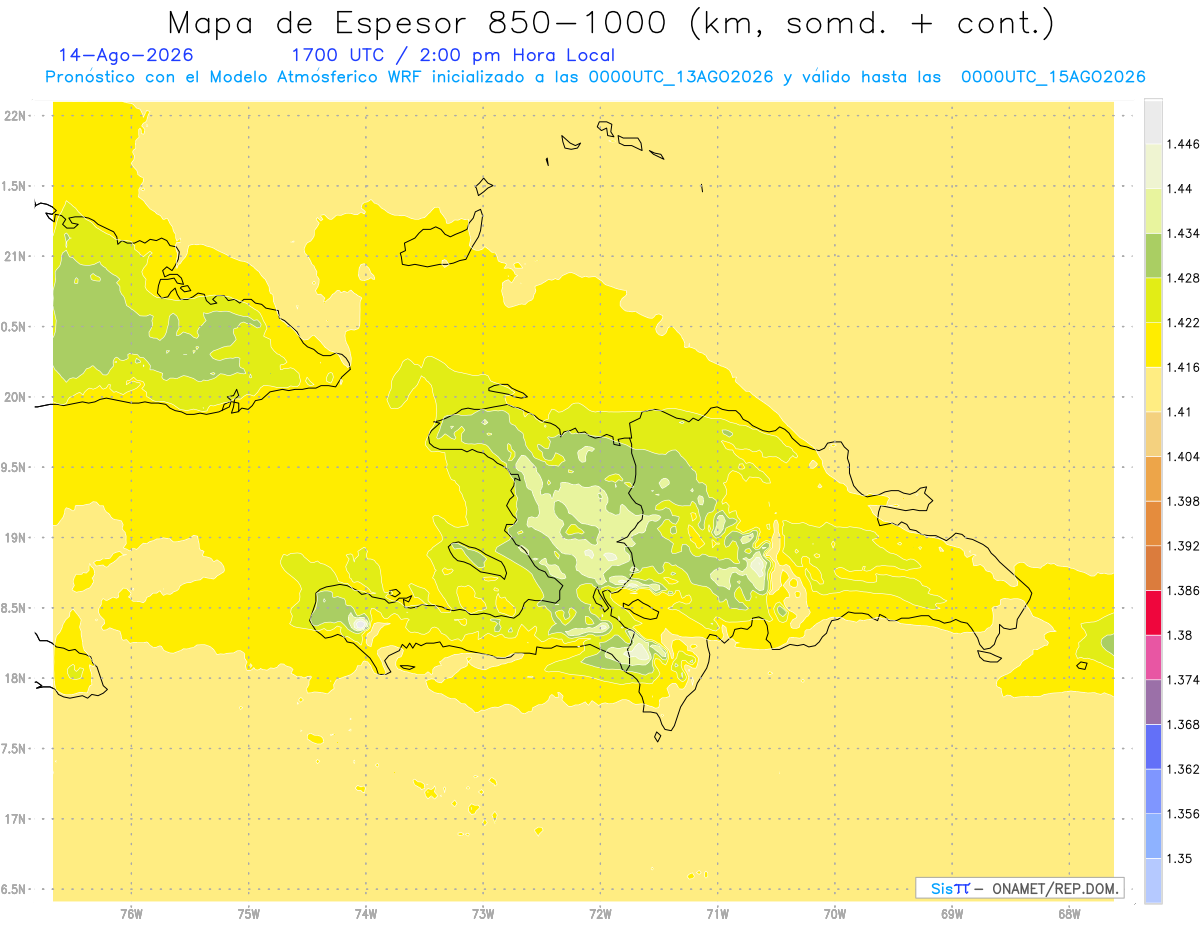Click the longitude label '76W'
1200x927 pixels.
[131, 914]
